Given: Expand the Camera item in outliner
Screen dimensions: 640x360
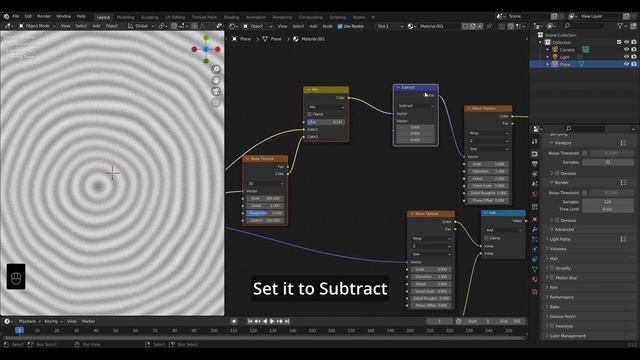Looking at the screenshot, I should (x=548, y=50).
